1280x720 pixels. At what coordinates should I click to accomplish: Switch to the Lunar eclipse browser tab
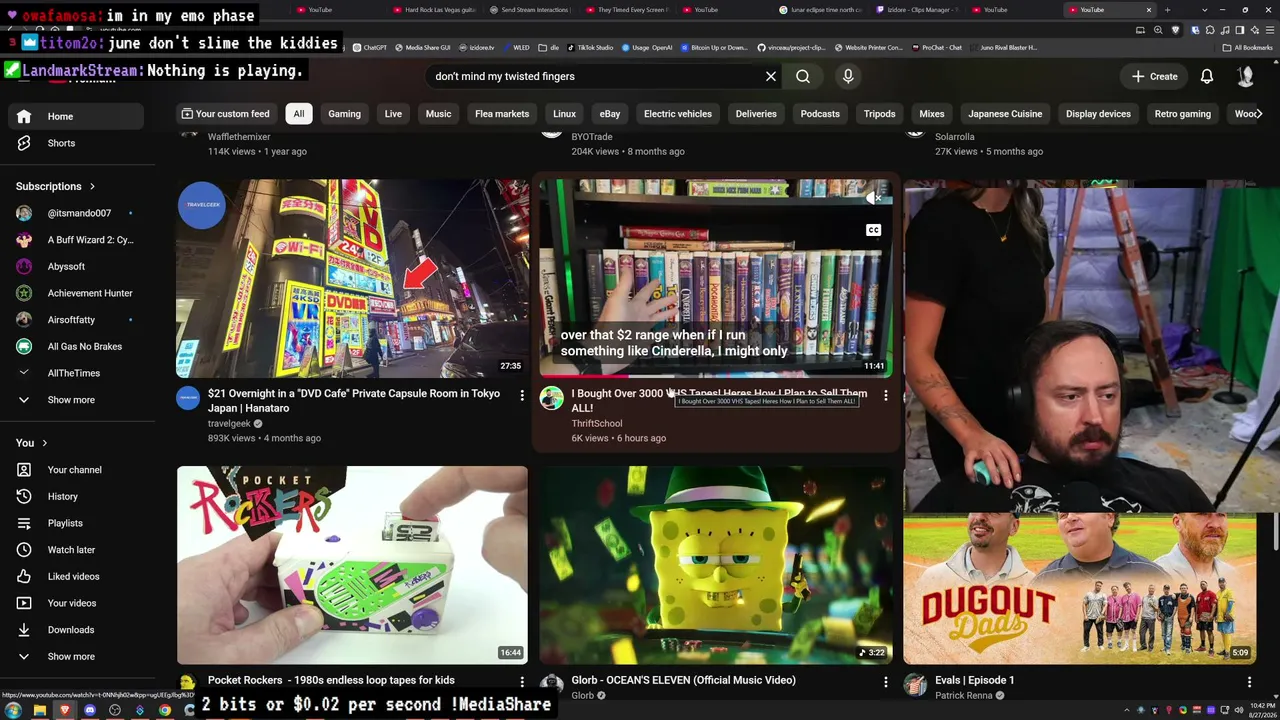[x=820, y=10]
